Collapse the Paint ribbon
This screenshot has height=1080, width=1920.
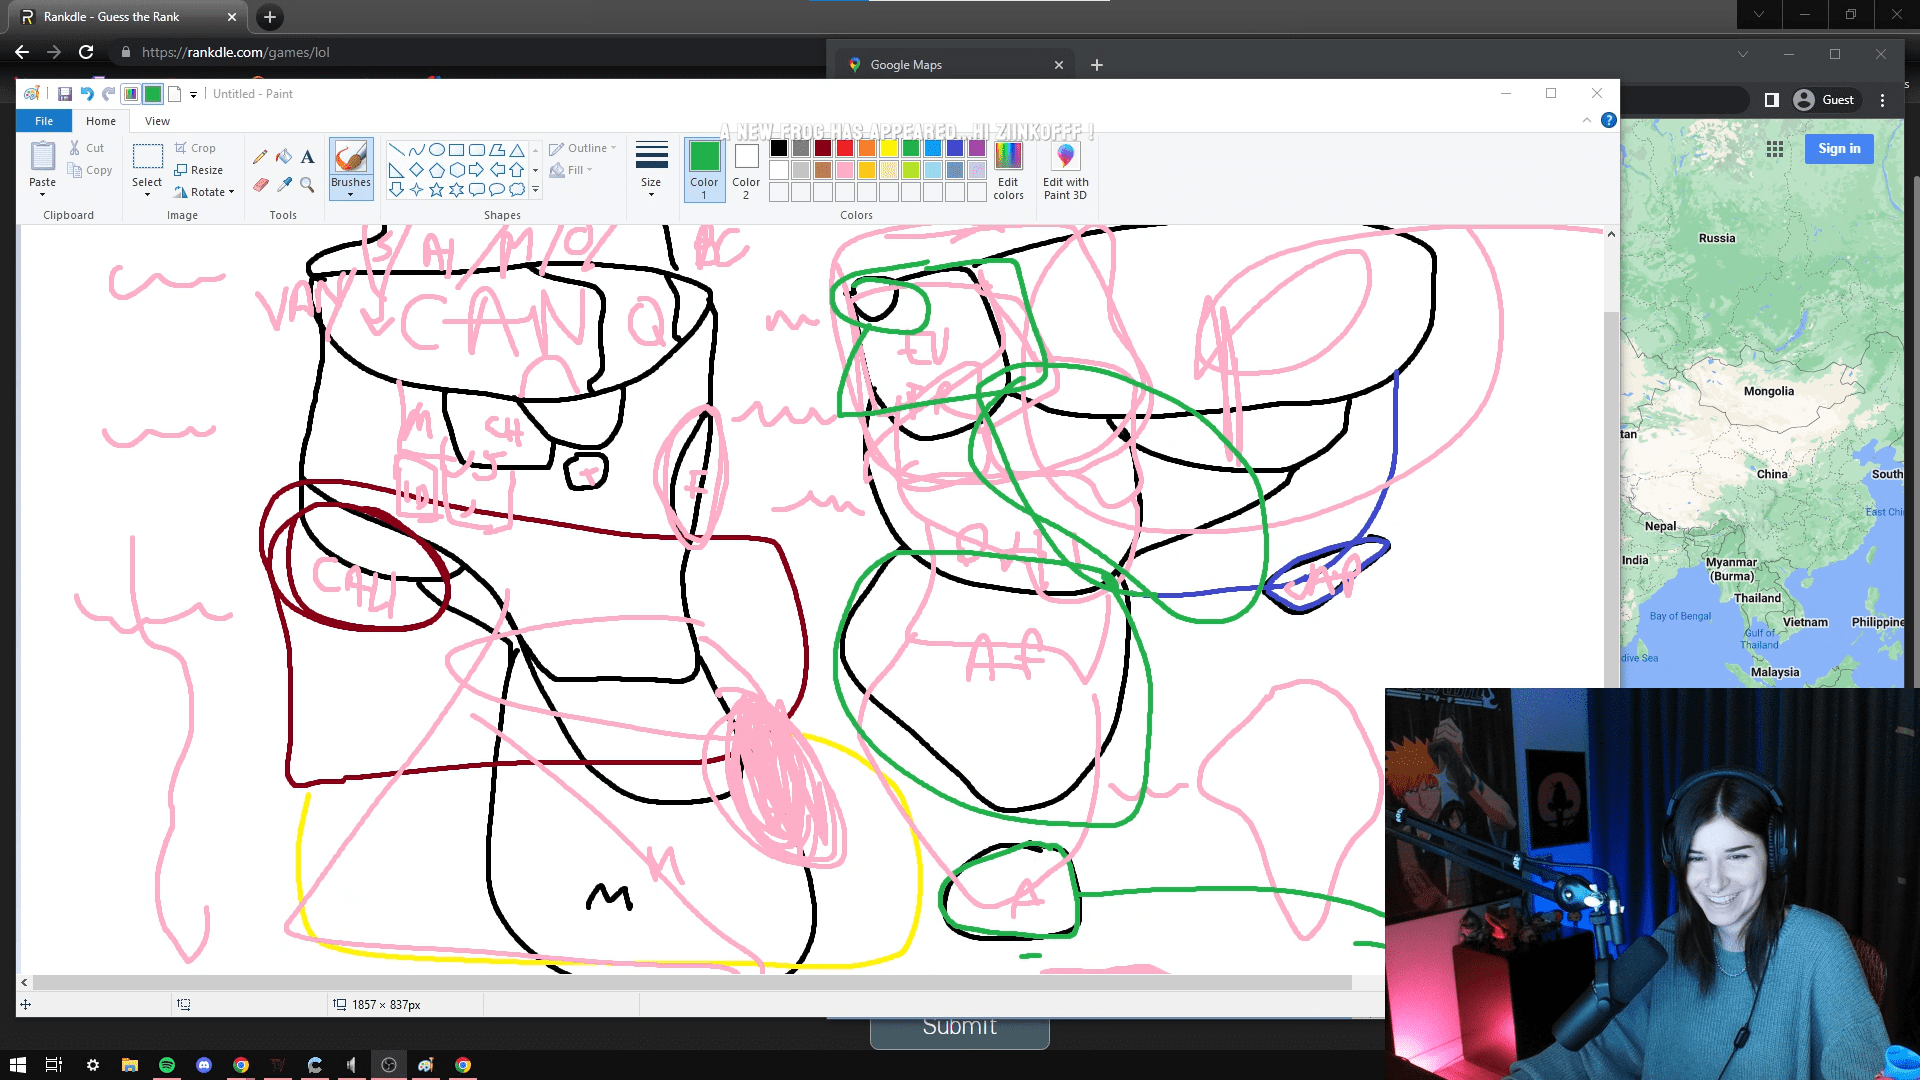(1587, 120)
